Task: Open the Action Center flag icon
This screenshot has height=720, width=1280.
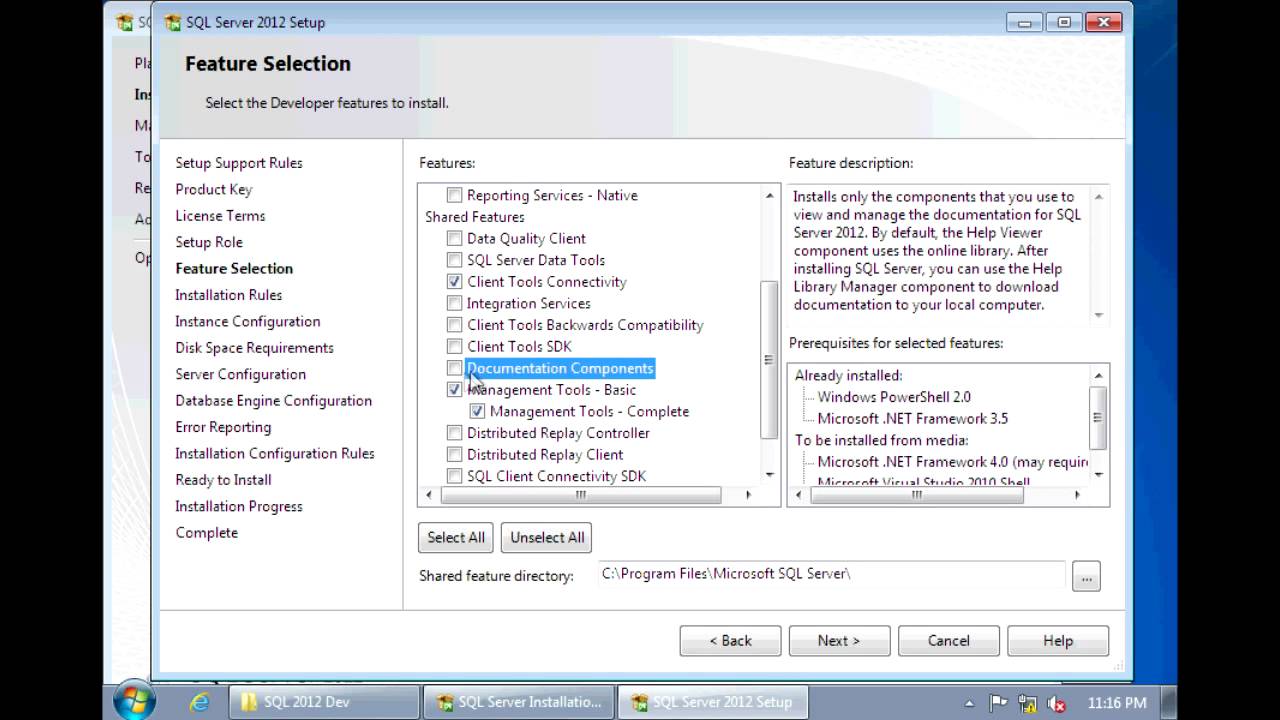Action: 998,703
